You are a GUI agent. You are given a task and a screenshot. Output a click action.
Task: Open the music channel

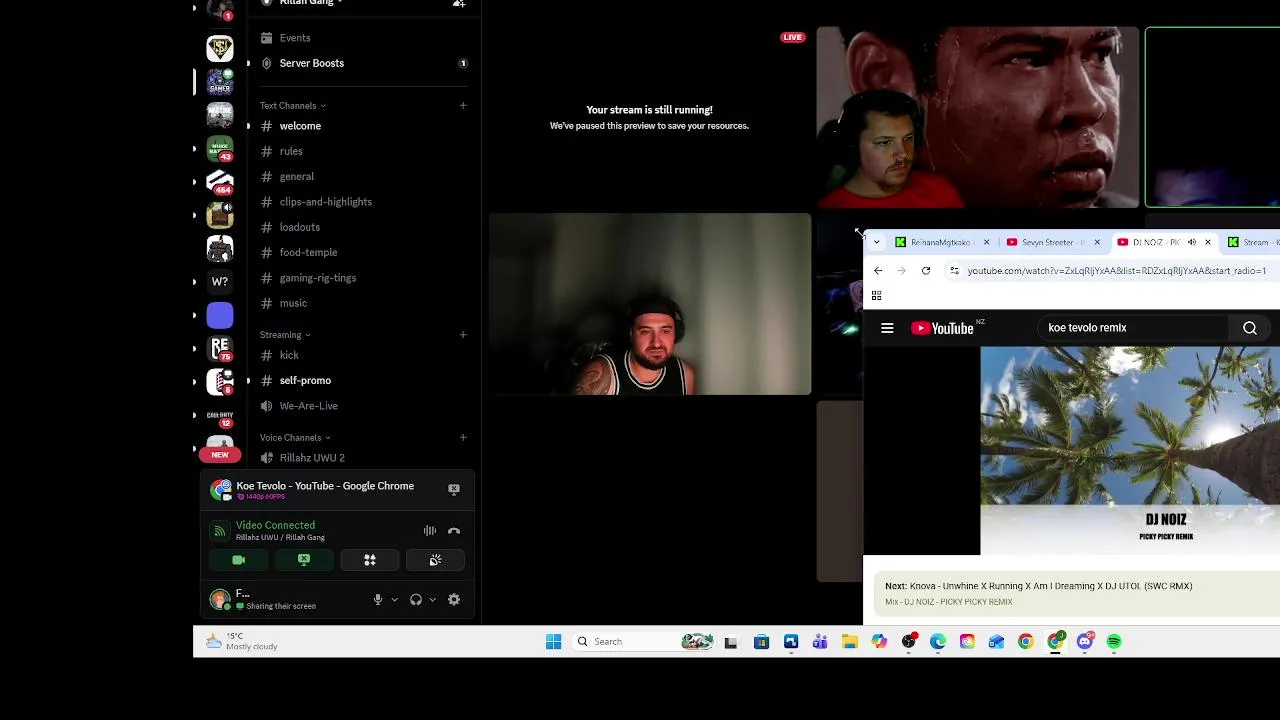coord(293,303)
